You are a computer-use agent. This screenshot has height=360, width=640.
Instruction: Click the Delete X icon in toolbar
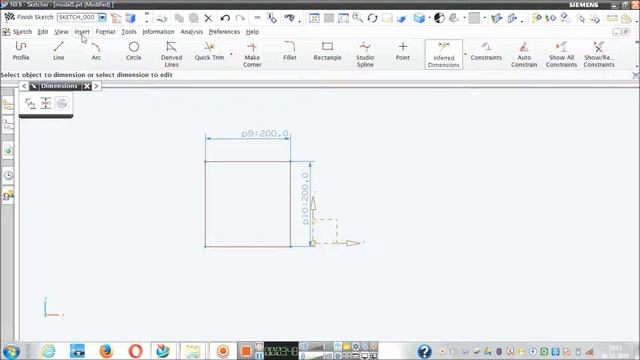[208, 18]
